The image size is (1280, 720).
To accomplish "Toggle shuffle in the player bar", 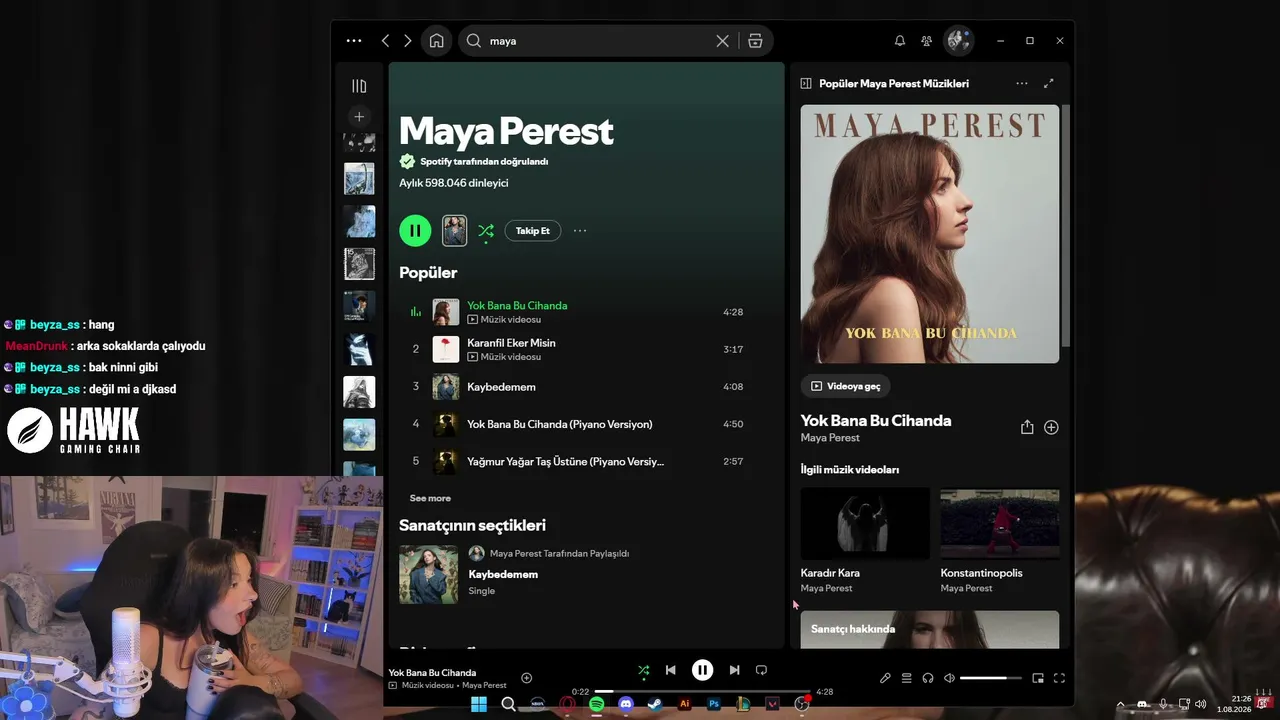I will 643,670.
